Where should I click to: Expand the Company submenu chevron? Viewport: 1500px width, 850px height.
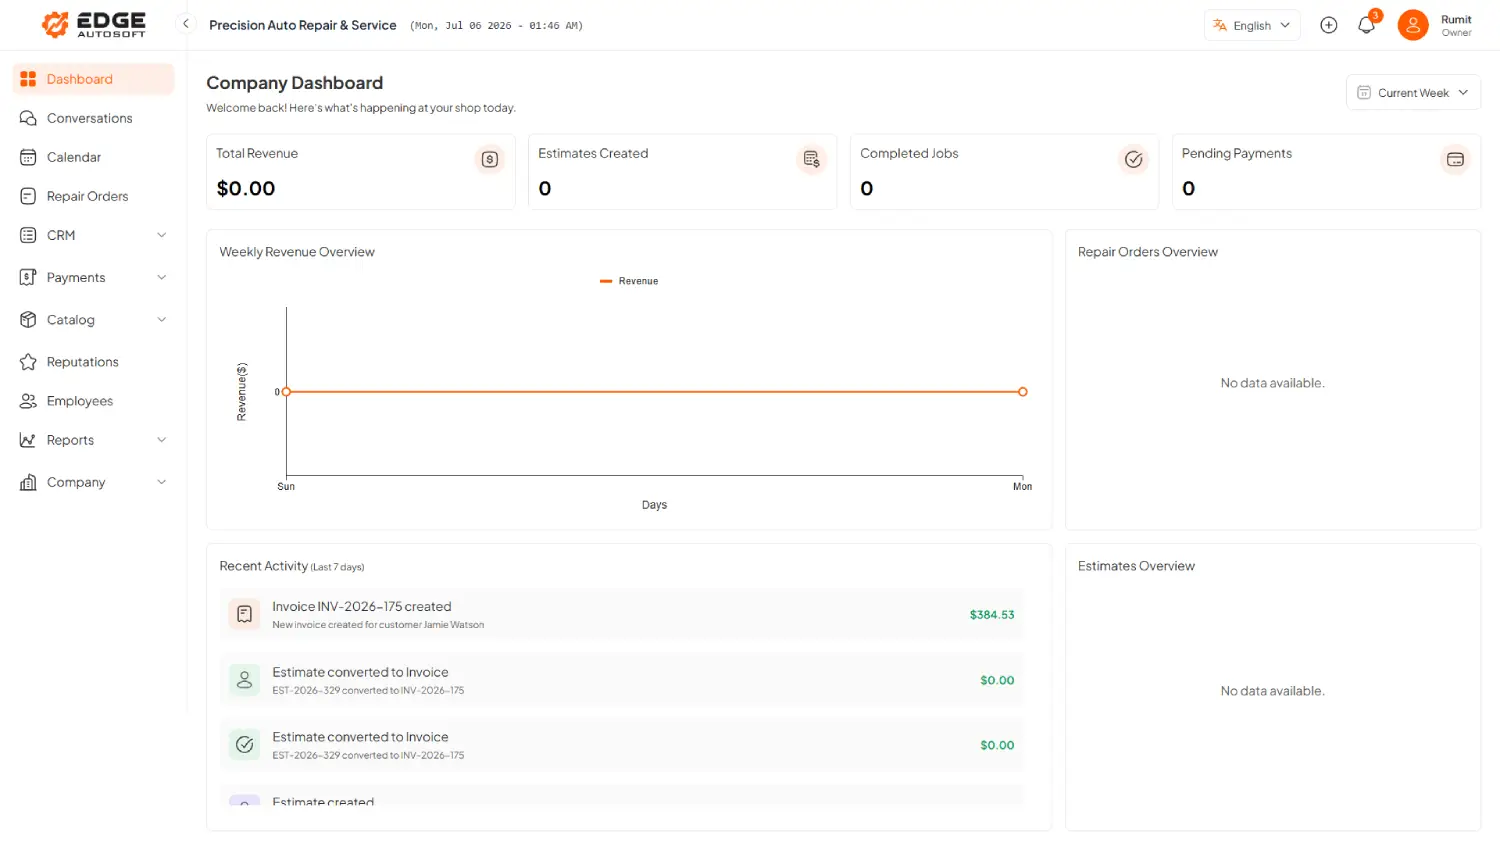click(x=161, y=482)
